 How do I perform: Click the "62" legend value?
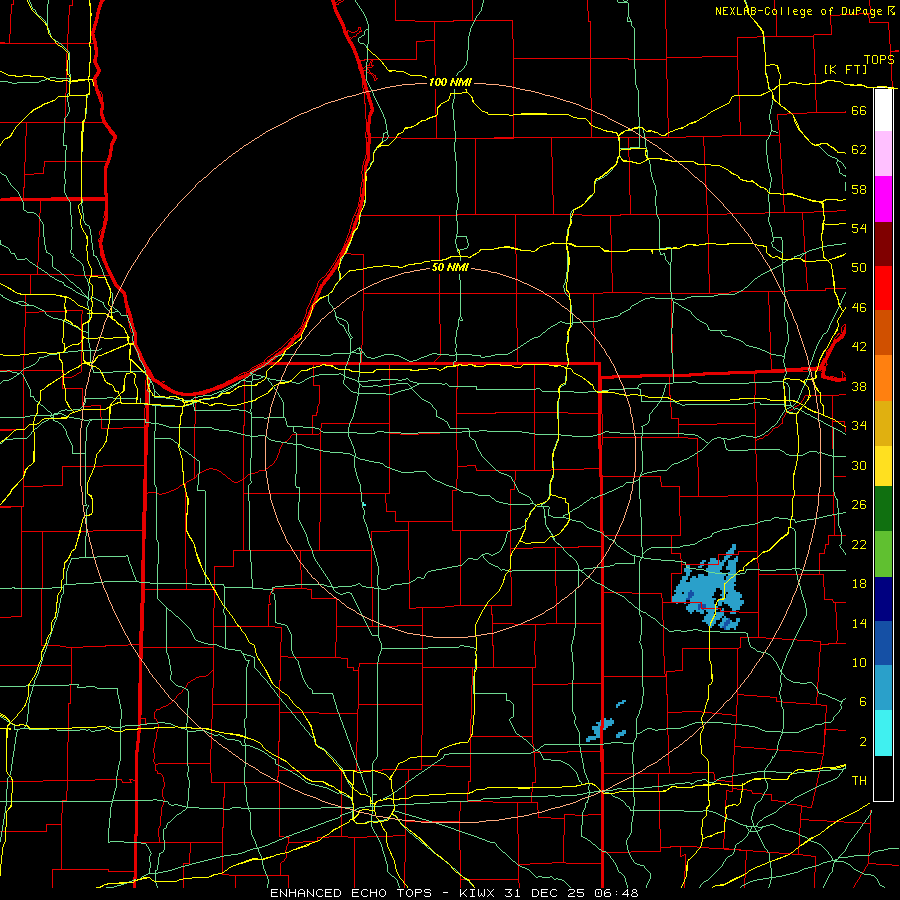(x=859, y=150)
